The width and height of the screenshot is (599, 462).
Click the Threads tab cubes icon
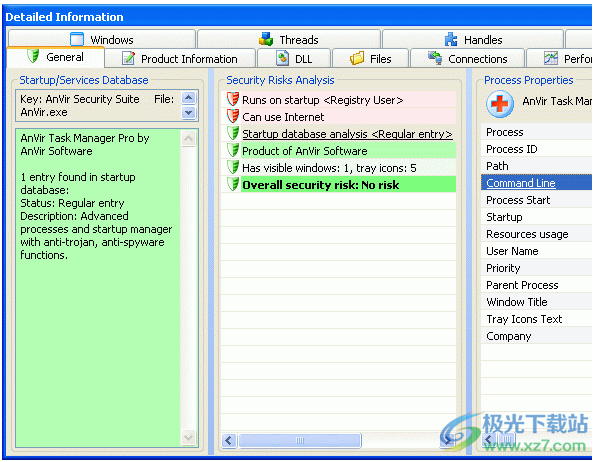(x=266, y=39)
